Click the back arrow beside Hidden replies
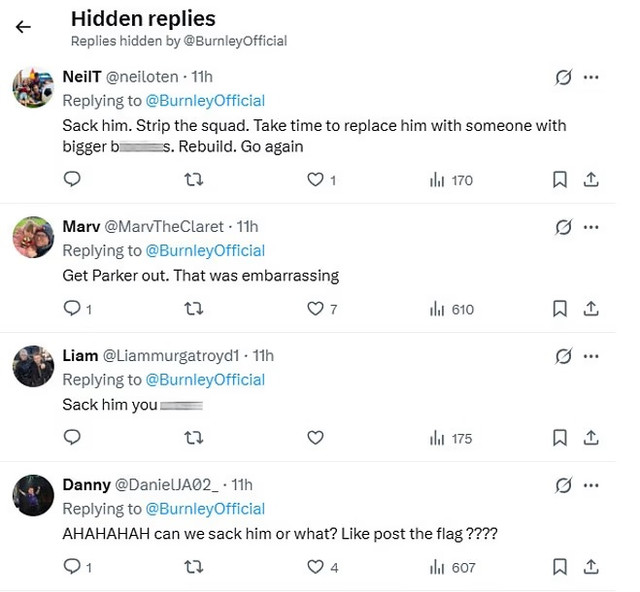 pyautogui.click(x=23, y=27)
